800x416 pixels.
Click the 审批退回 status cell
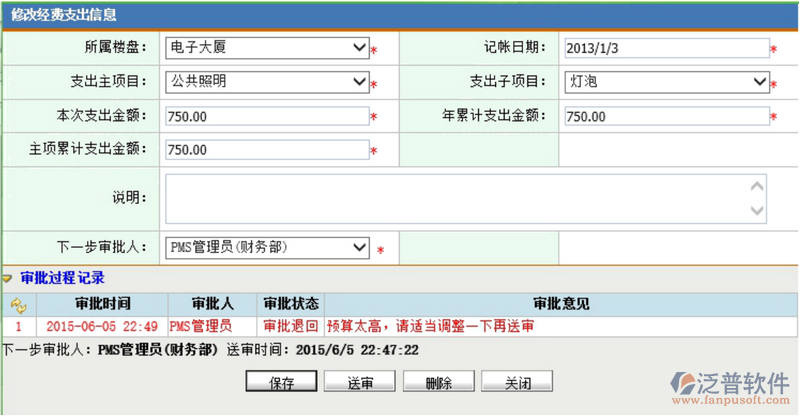[x=291, y=326]
